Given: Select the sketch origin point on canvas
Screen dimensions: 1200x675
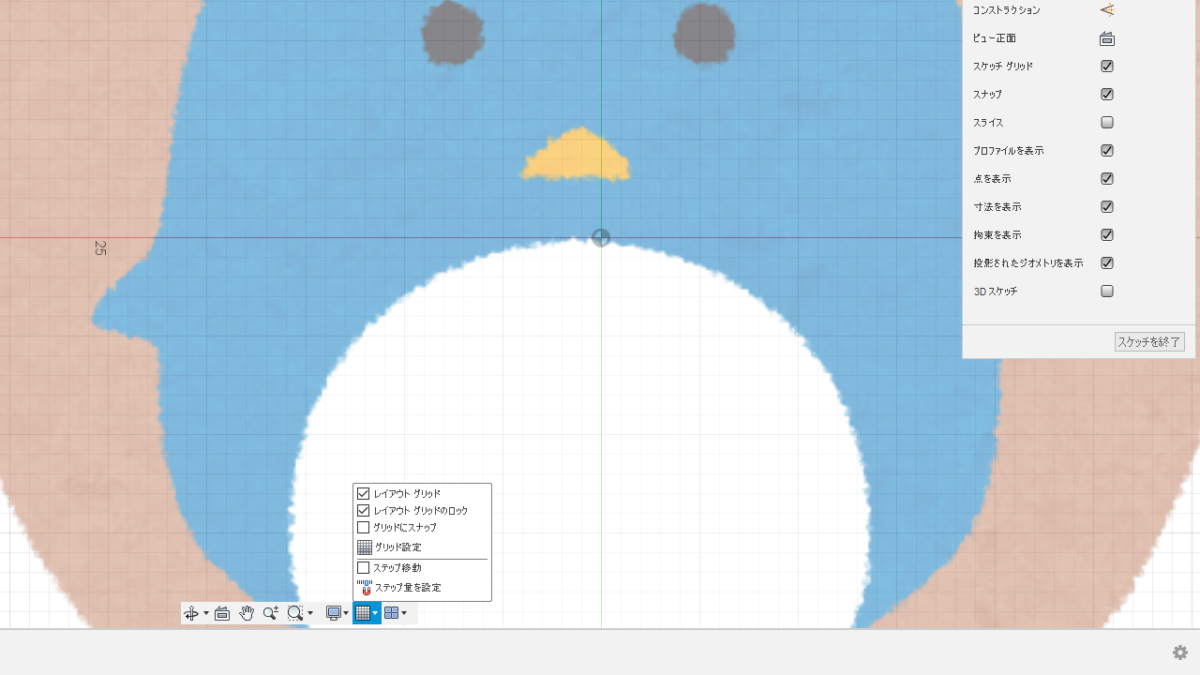Looking at the screenshot, I should (x=601, y=237).
